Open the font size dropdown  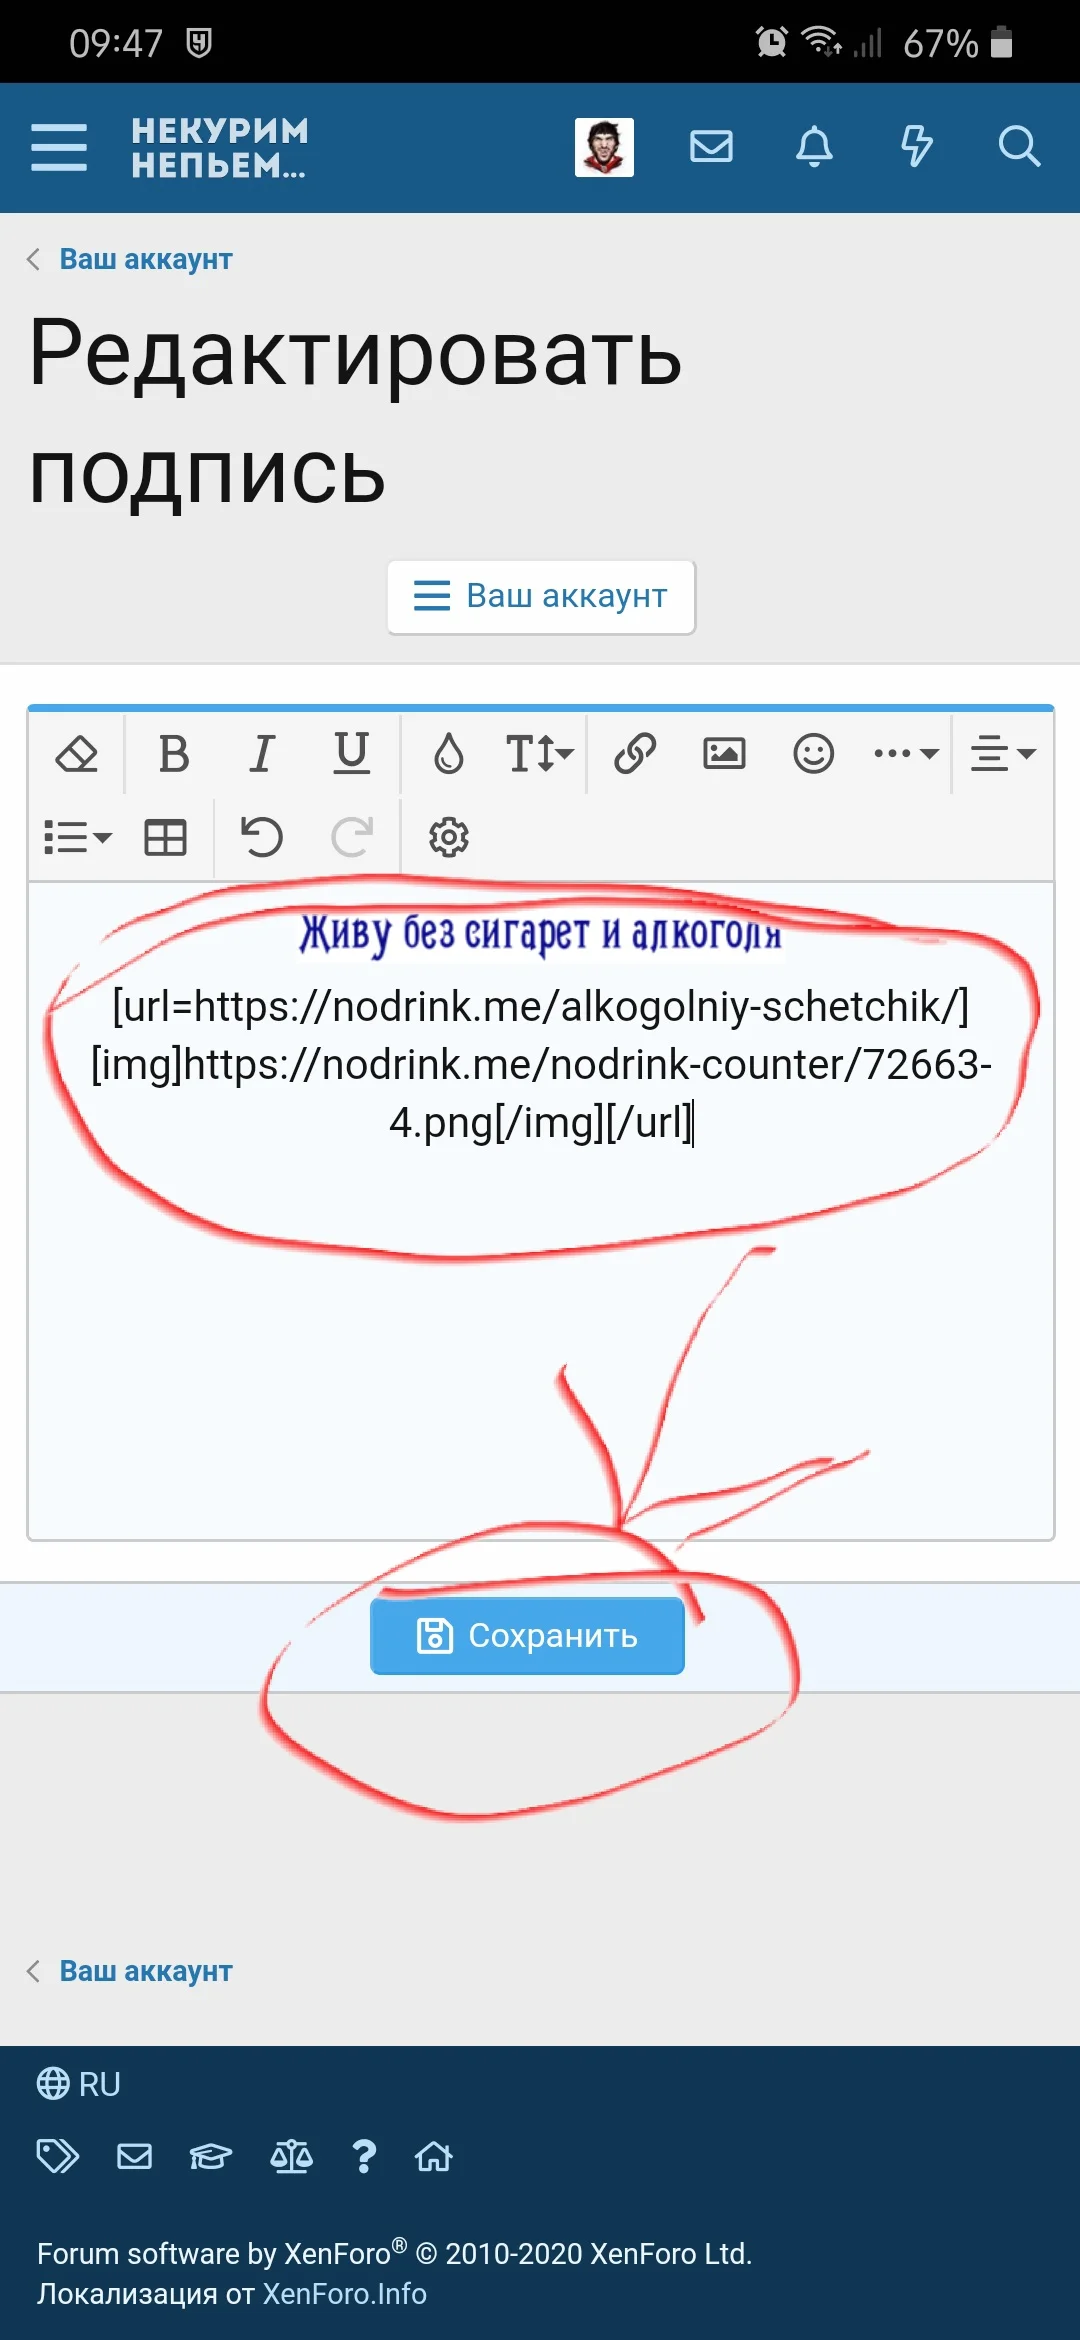(539, 753)
